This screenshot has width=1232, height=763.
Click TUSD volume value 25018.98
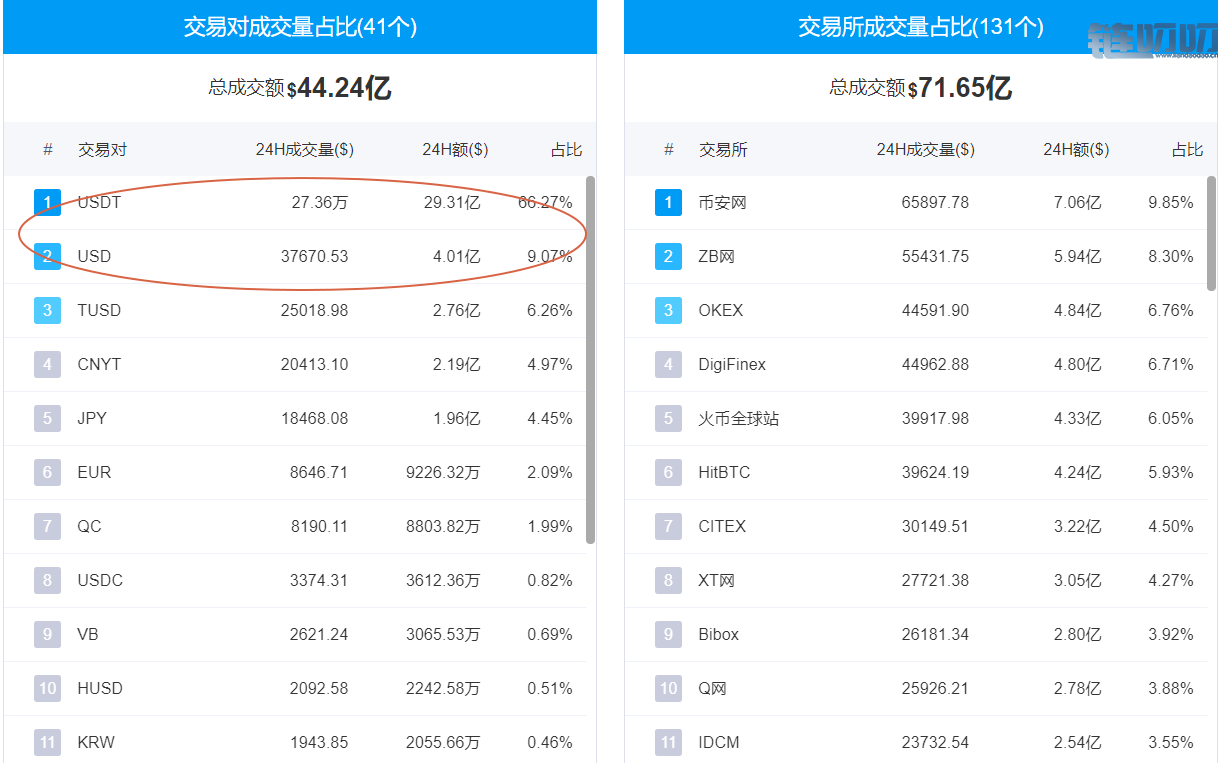click(x=315, y=310)
